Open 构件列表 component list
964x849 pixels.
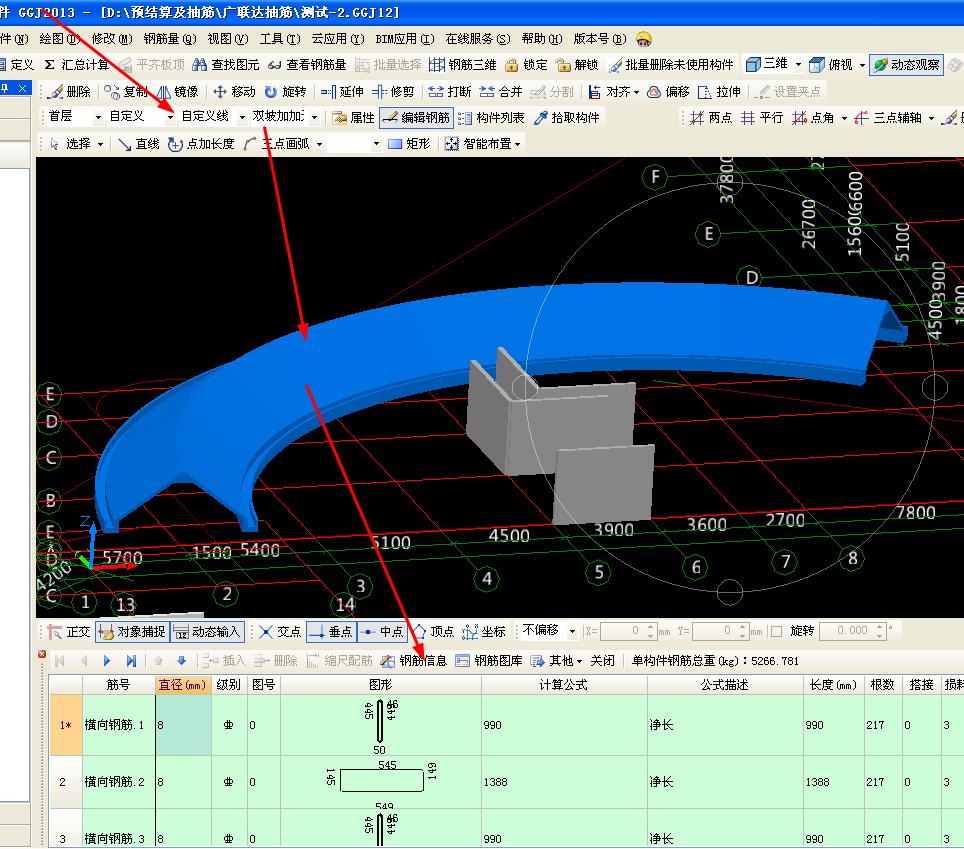pos(491,117)
